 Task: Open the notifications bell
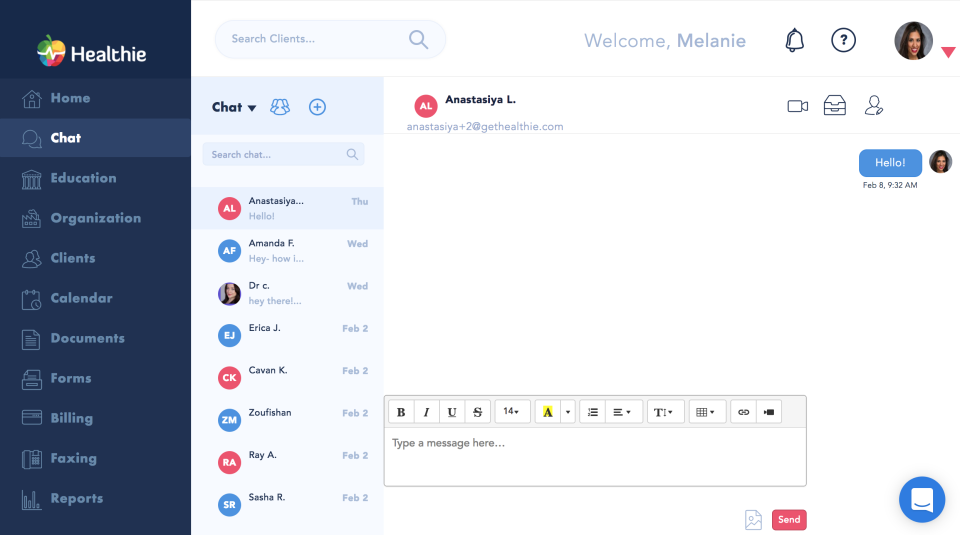coord(794,40)
